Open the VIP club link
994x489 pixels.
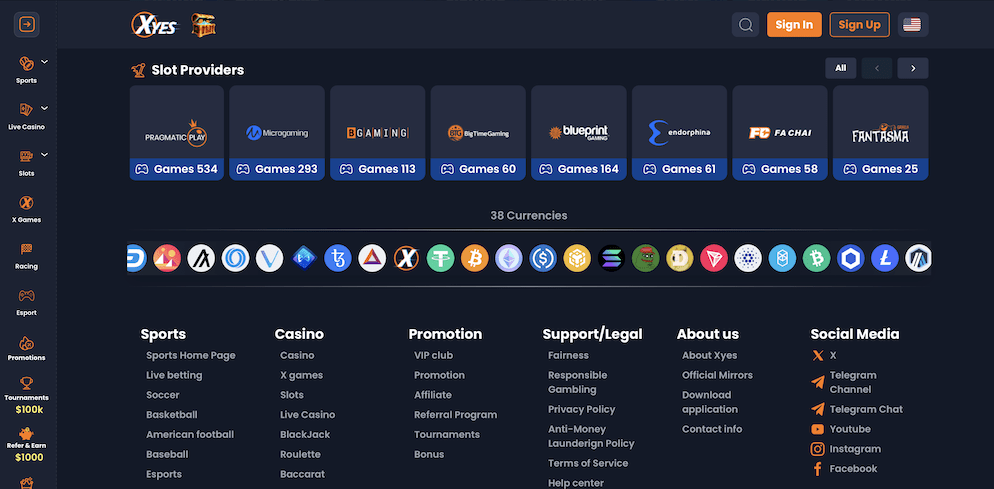pyautogui.click(x=434, y=355)
